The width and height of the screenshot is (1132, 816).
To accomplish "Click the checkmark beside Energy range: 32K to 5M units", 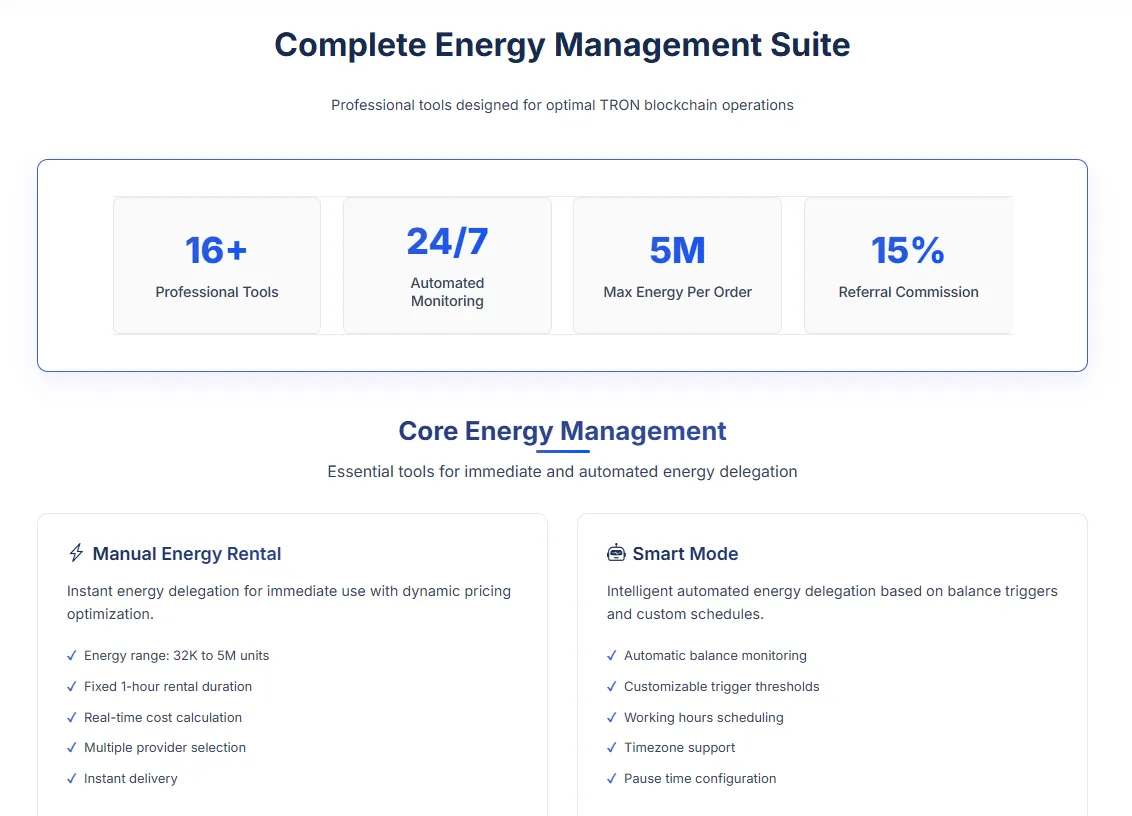I will coord(71,656).
